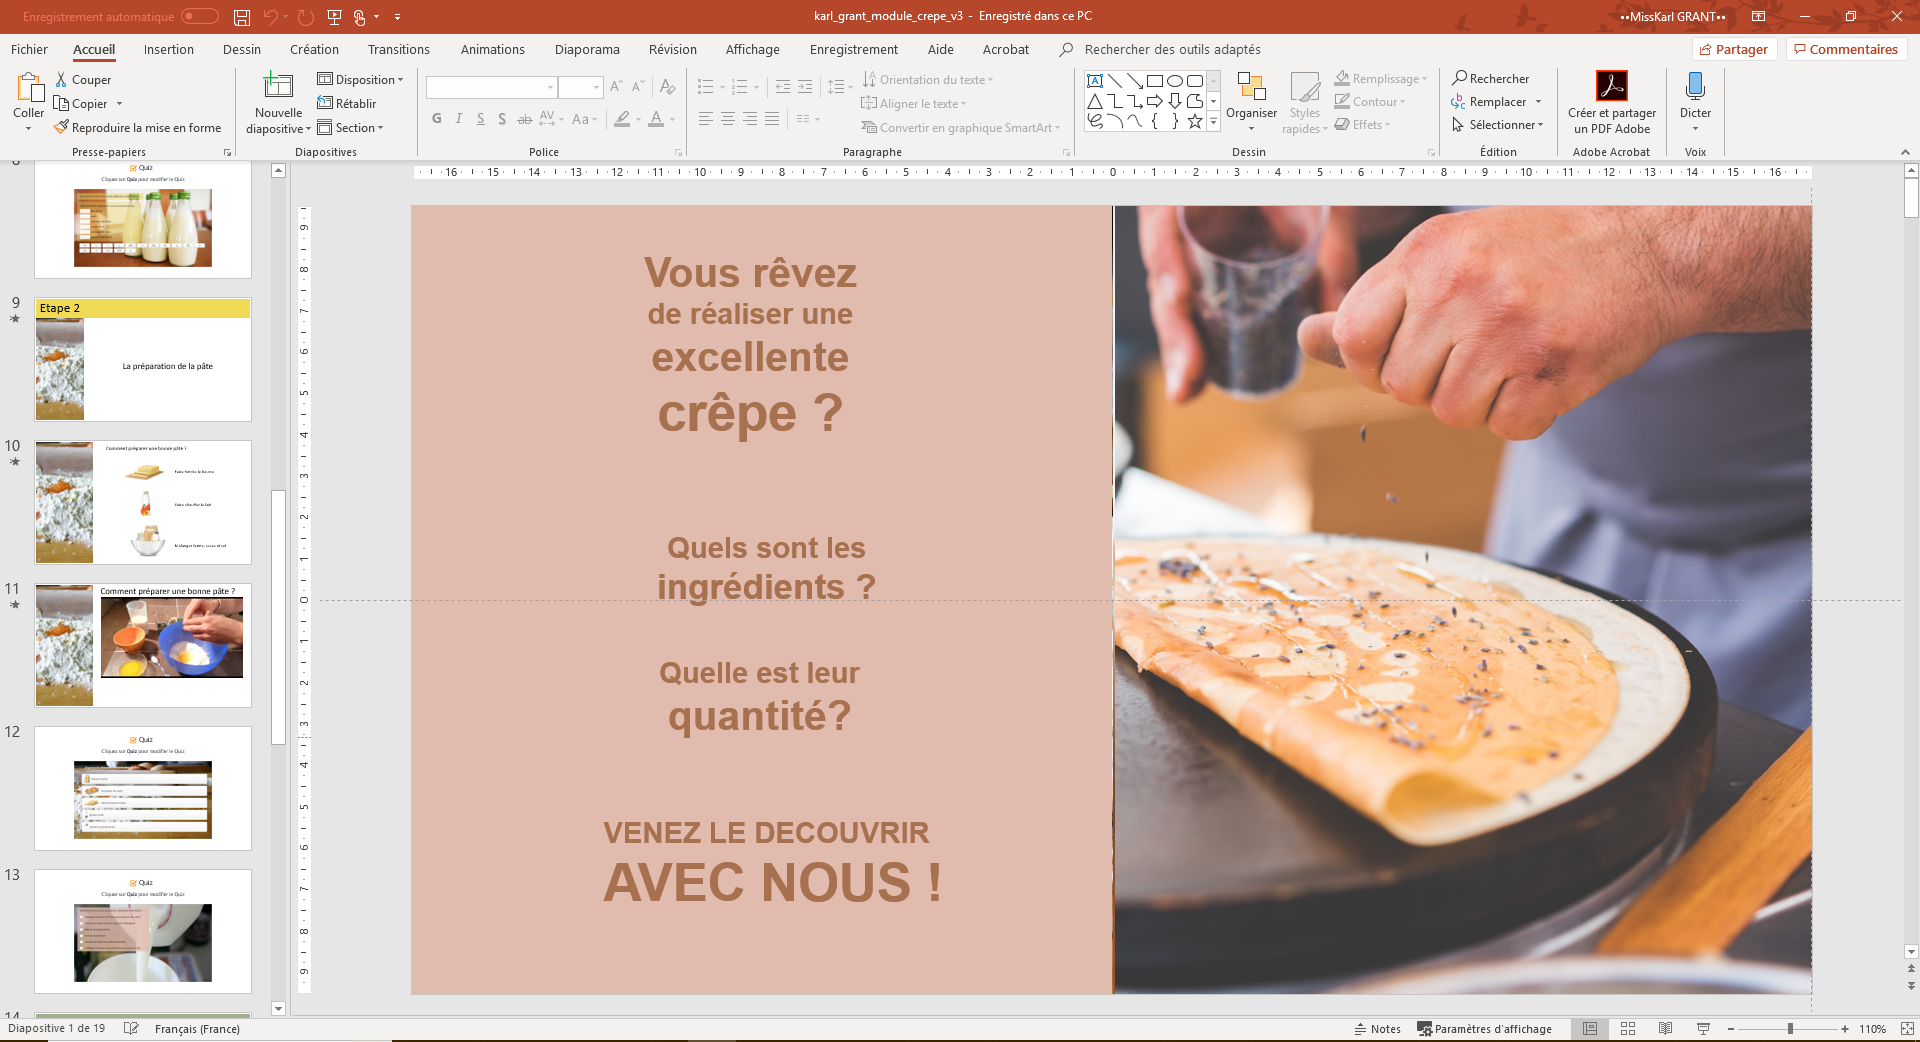
Task: Toggle Enregistrement automatique switch
Action: coord(200,16)
